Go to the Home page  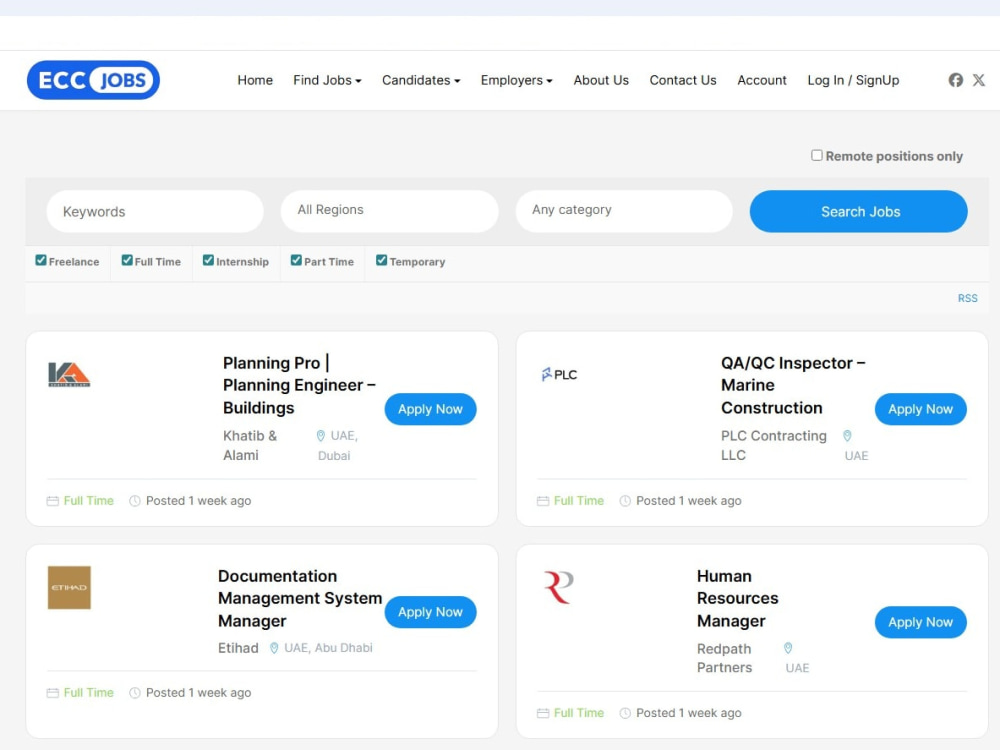tap(255, 80)
